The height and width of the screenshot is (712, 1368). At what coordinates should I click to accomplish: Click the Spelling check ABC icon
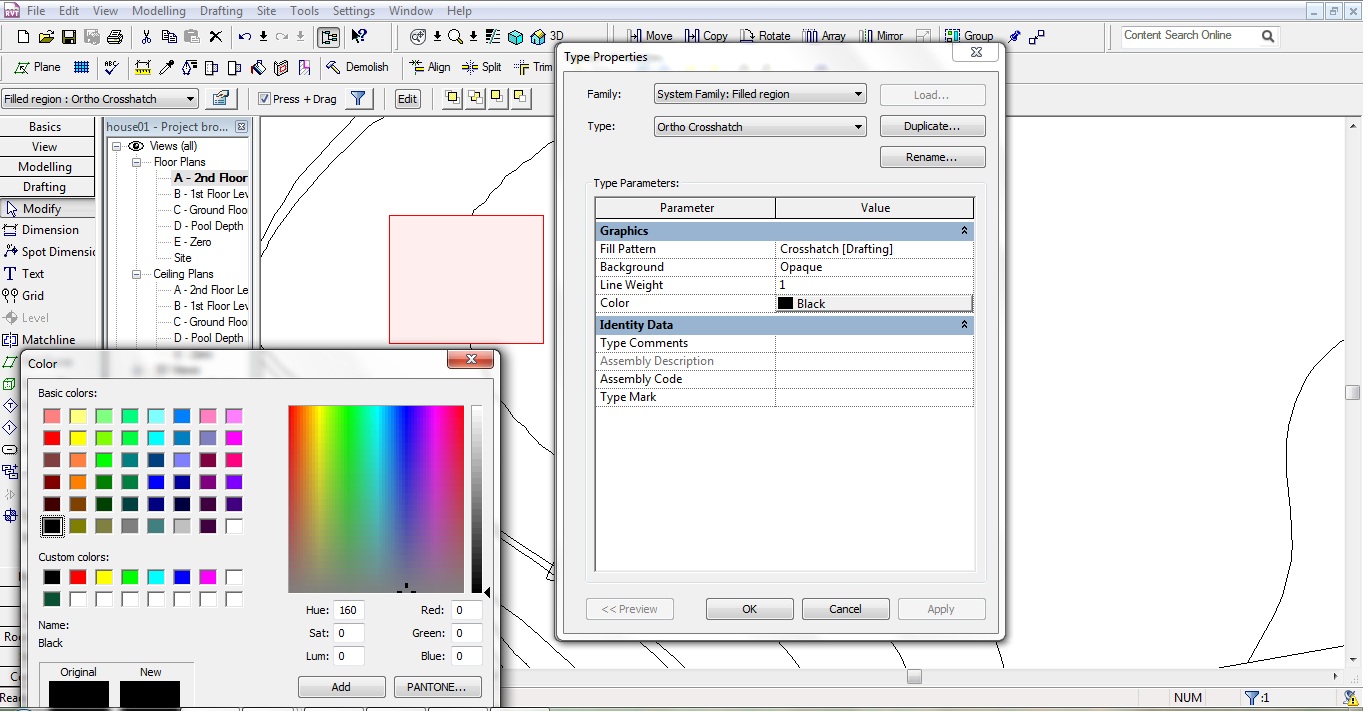tap(111, 67)
